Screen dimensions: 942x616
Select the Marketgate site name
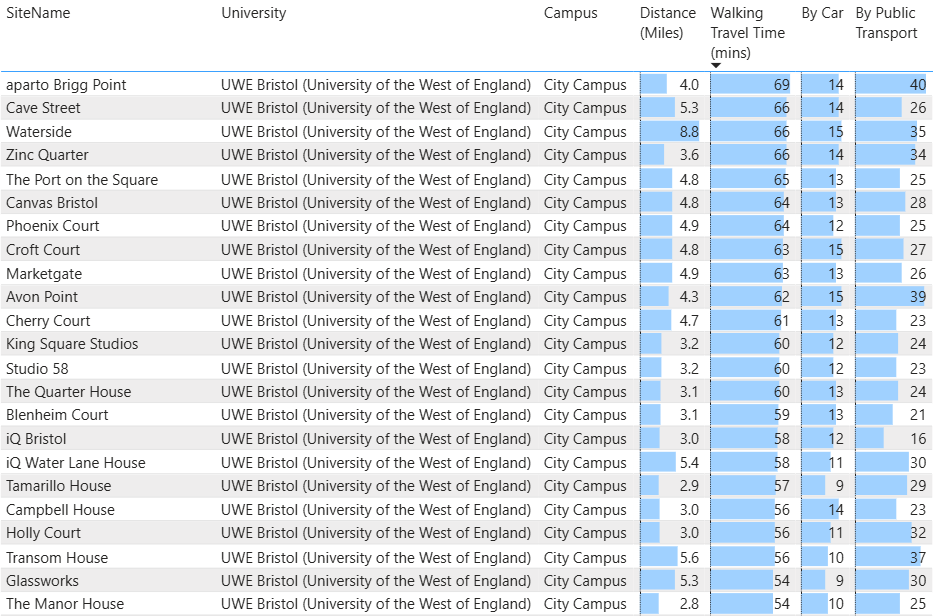(x=44, y=274)
